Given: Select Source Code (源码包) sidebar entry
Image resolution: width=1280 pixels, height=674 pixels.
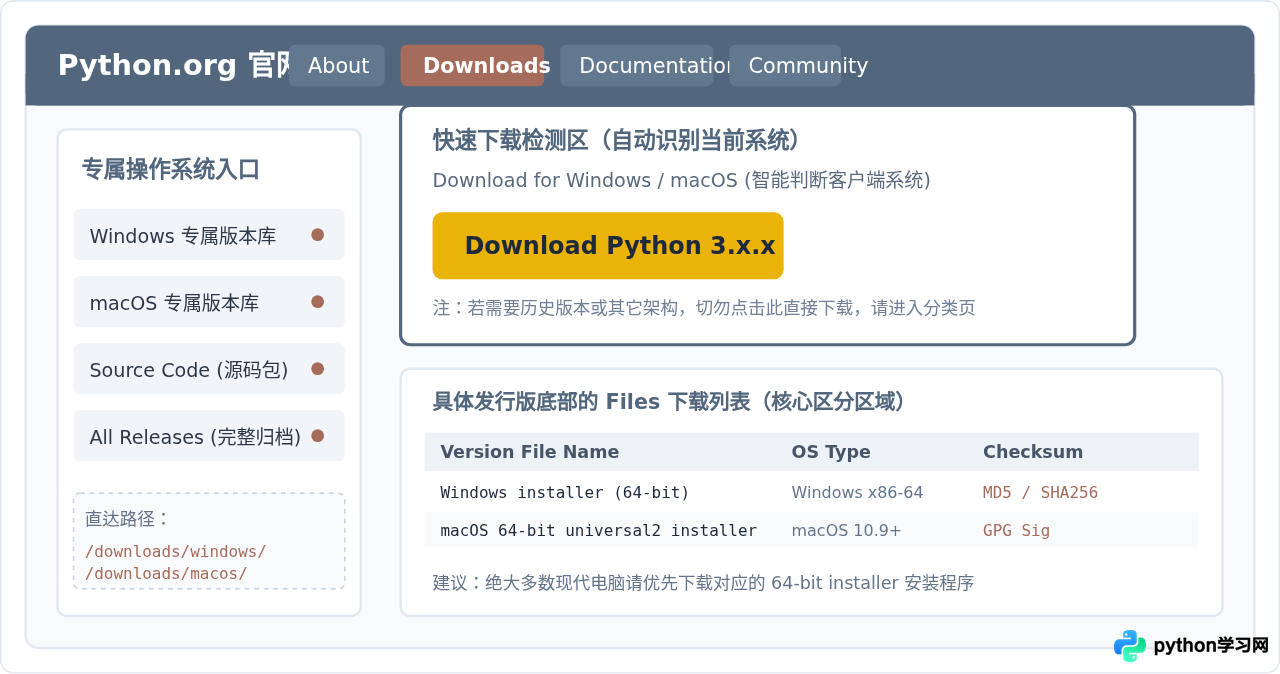Looking at the screenshot, I should [209, 369].
